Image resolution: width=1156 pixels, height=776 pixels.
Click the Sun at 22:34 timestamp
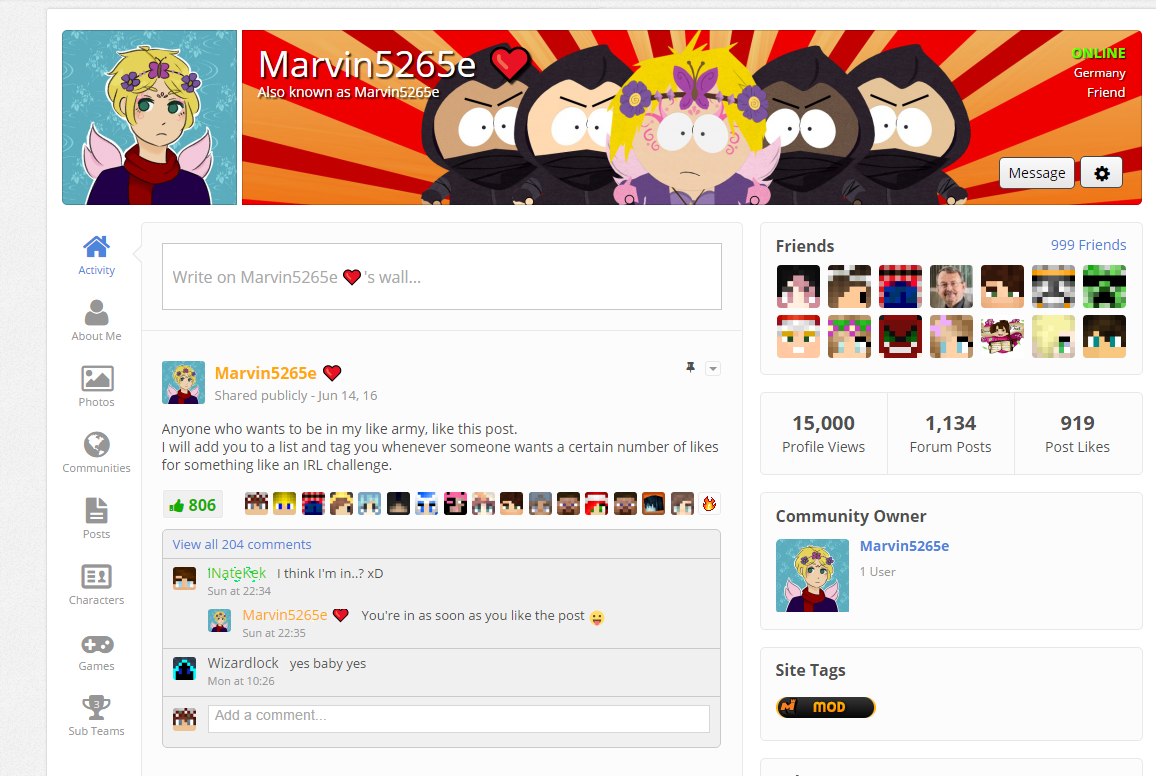coord(239,591)
